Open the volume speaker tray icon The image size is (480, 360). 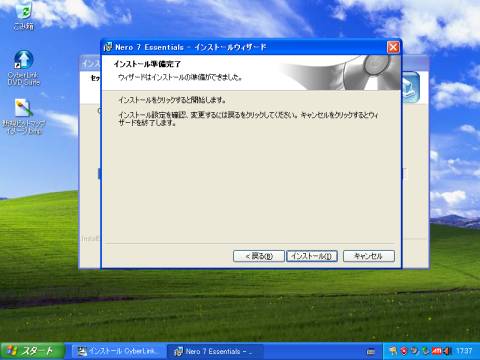point(447,351)
